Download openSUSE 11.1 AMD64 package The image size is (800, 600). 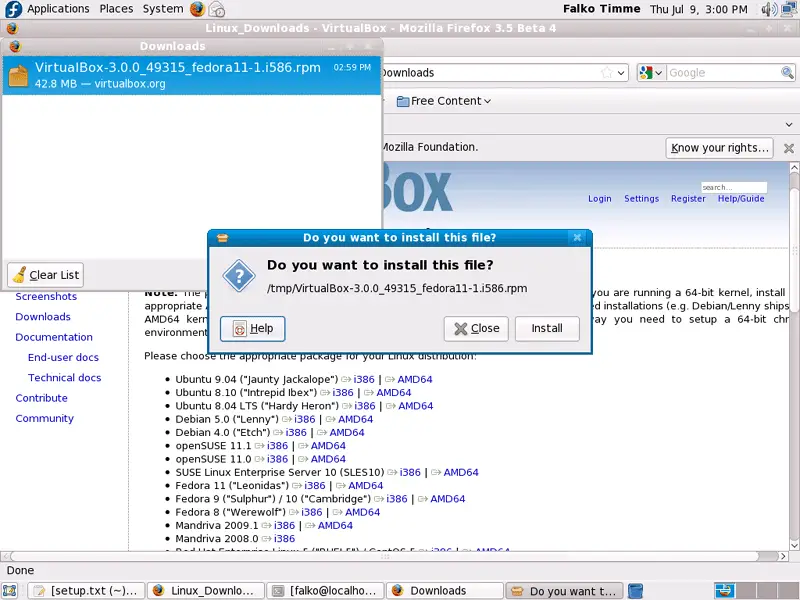coord(328,446)
